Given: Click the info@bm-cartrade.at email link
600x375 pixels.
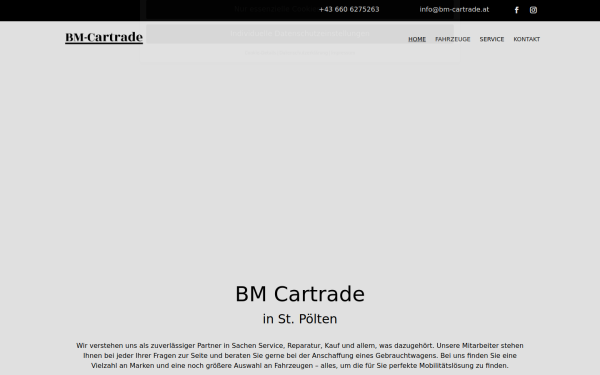Looking at the screenshot, I should pyautogui.click(x=454, y=10).
